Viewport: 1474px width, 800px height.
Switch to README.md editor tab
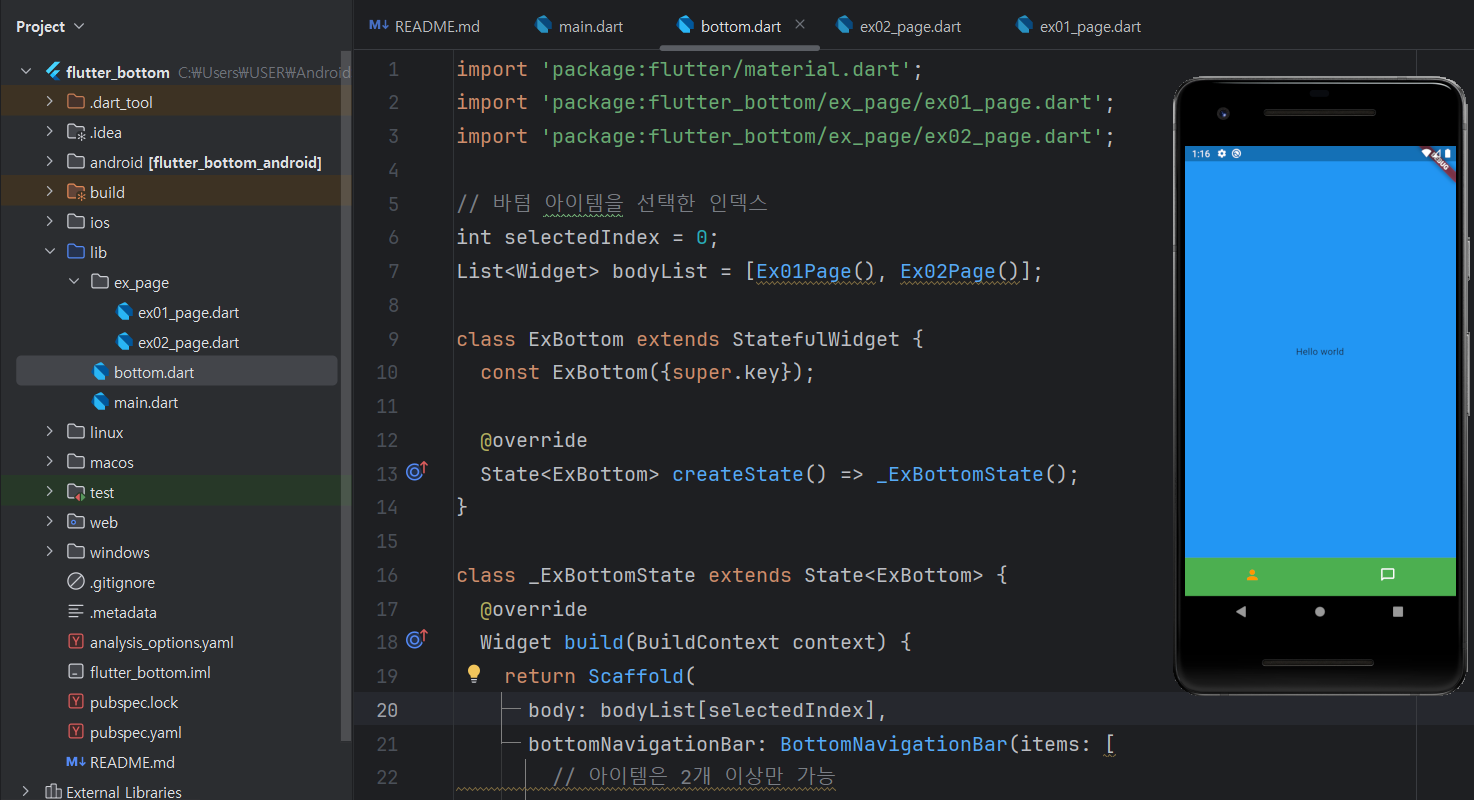coord(425,26)
